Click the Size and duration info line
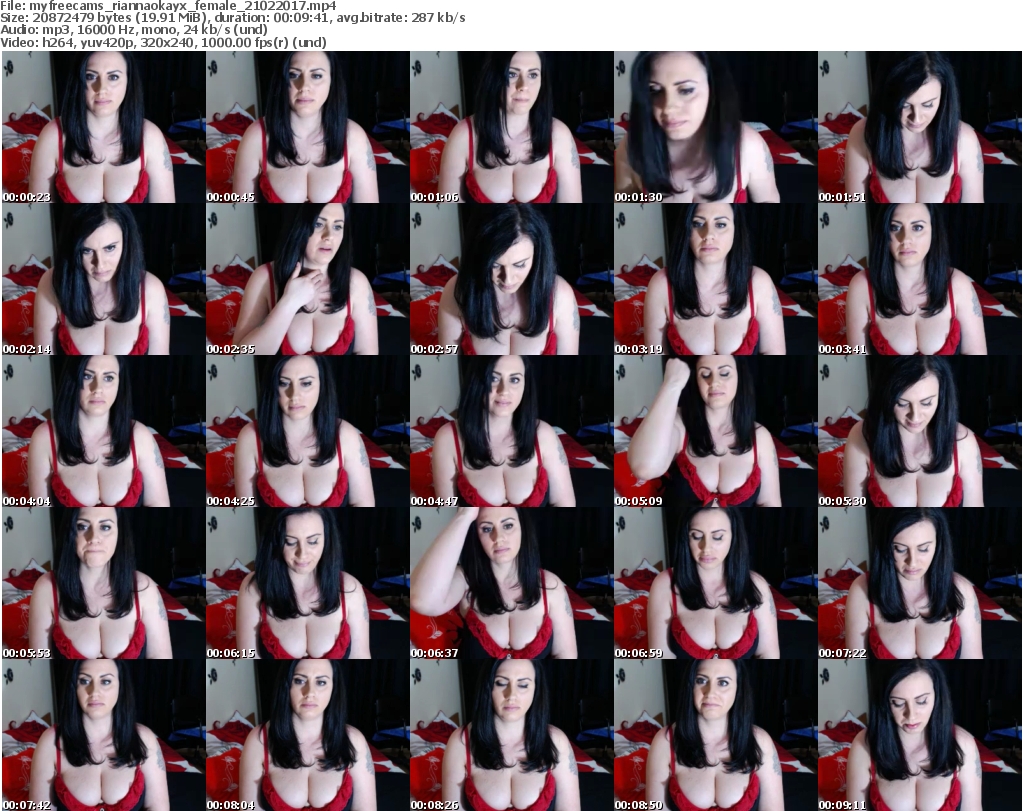 pyautogui.click(x=232, y=18)
